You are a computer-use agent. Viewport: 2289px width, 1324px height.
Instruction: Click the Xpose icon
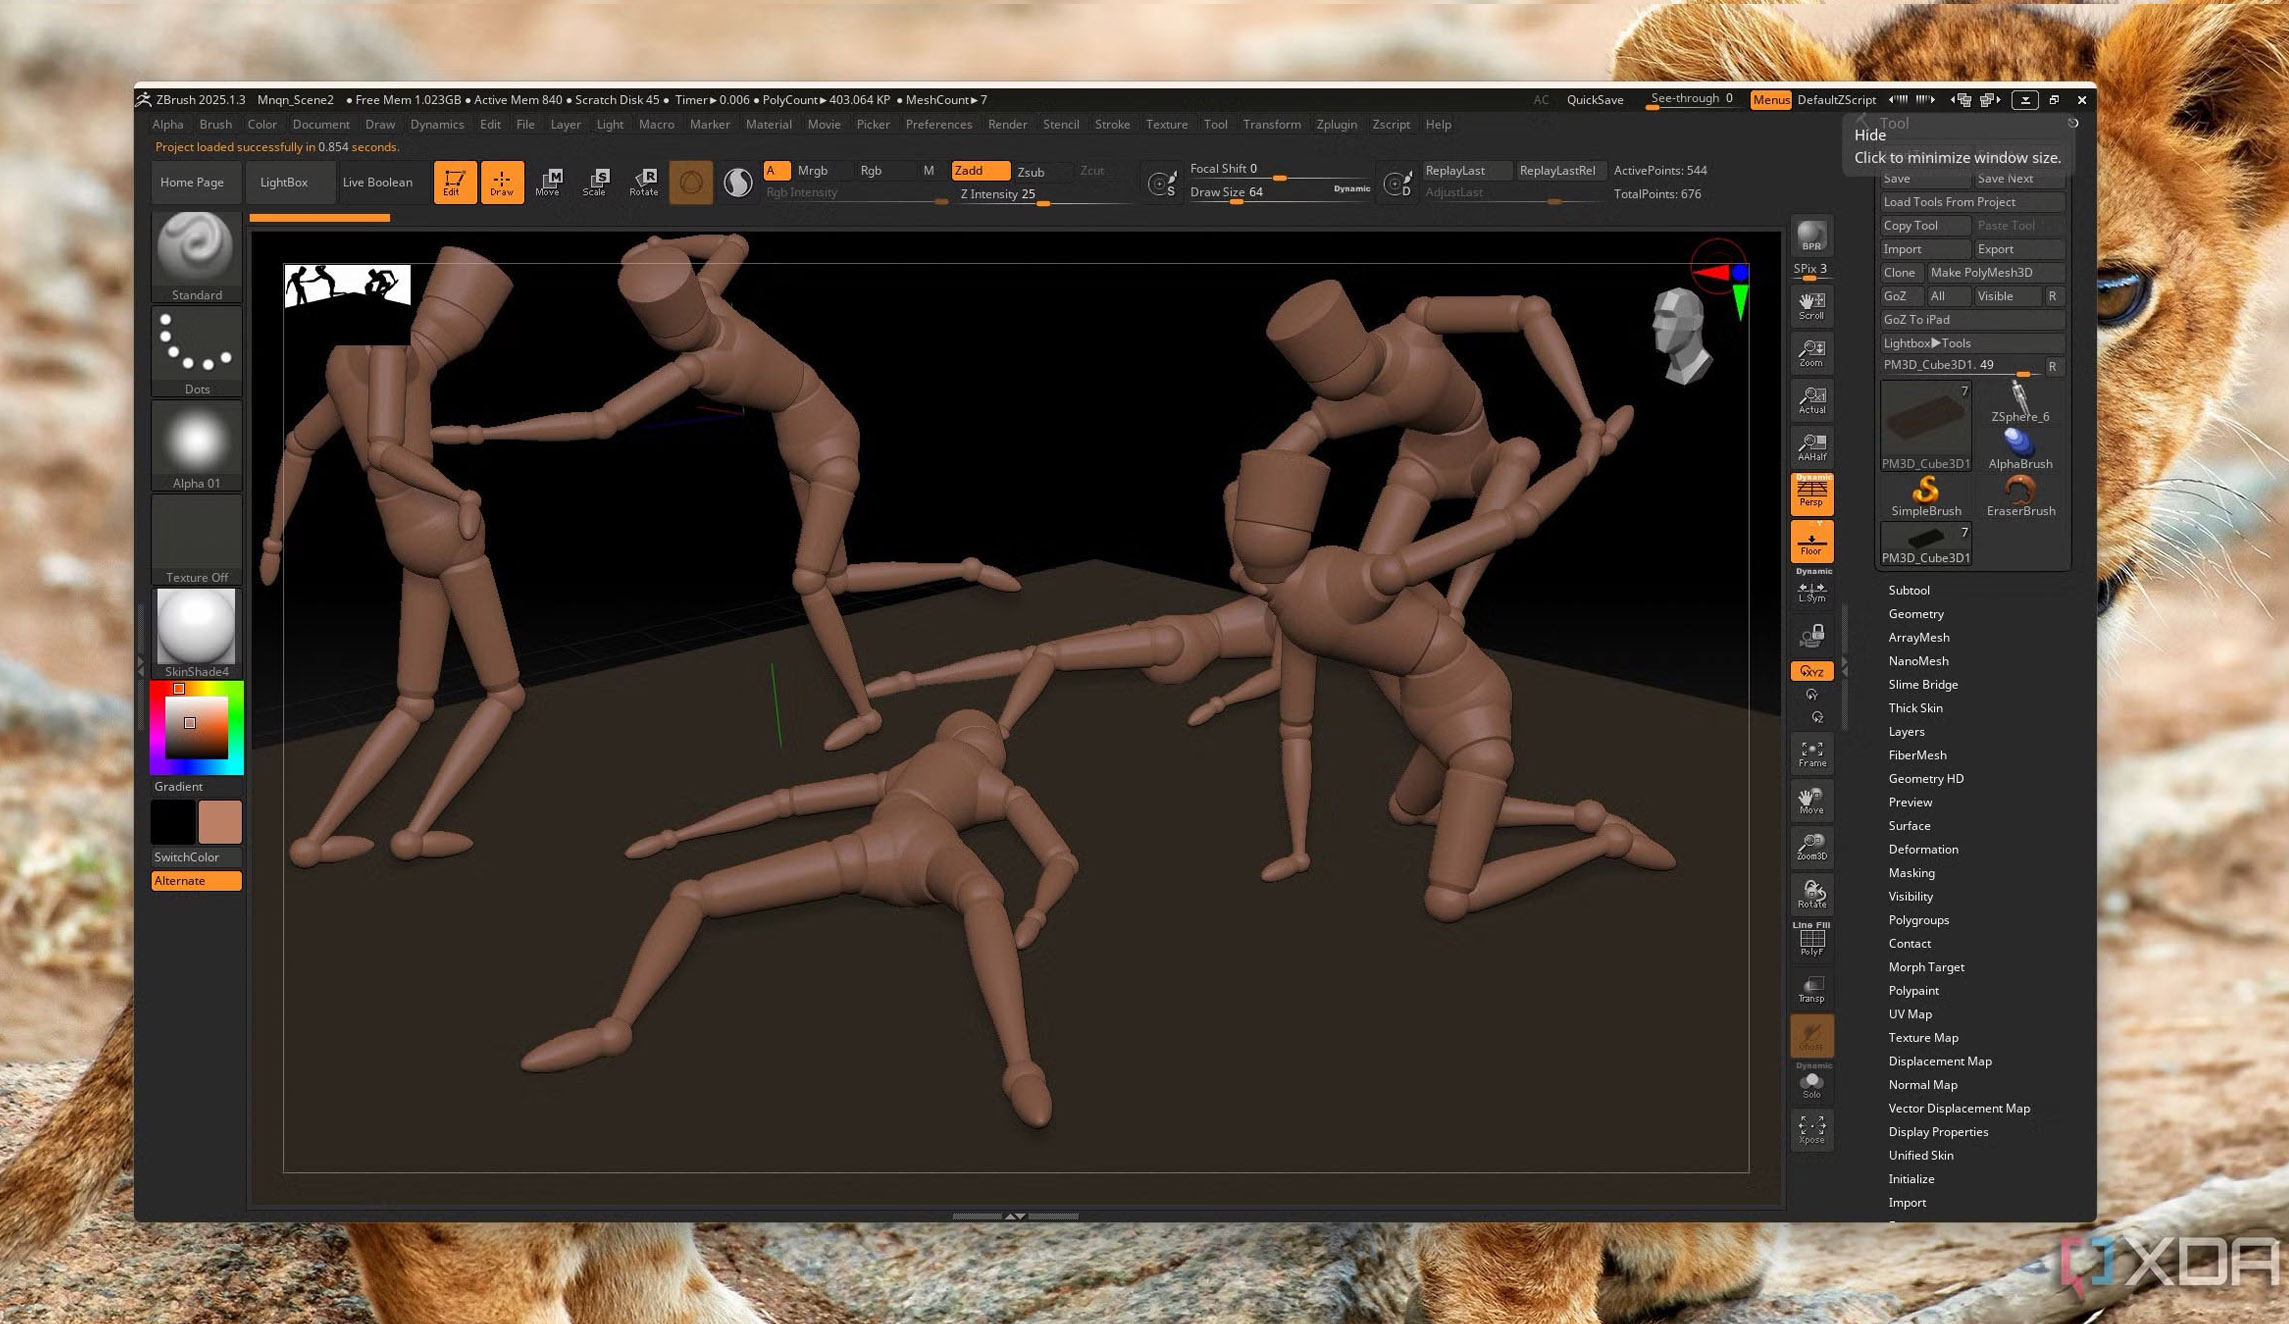point(1811,1130)
